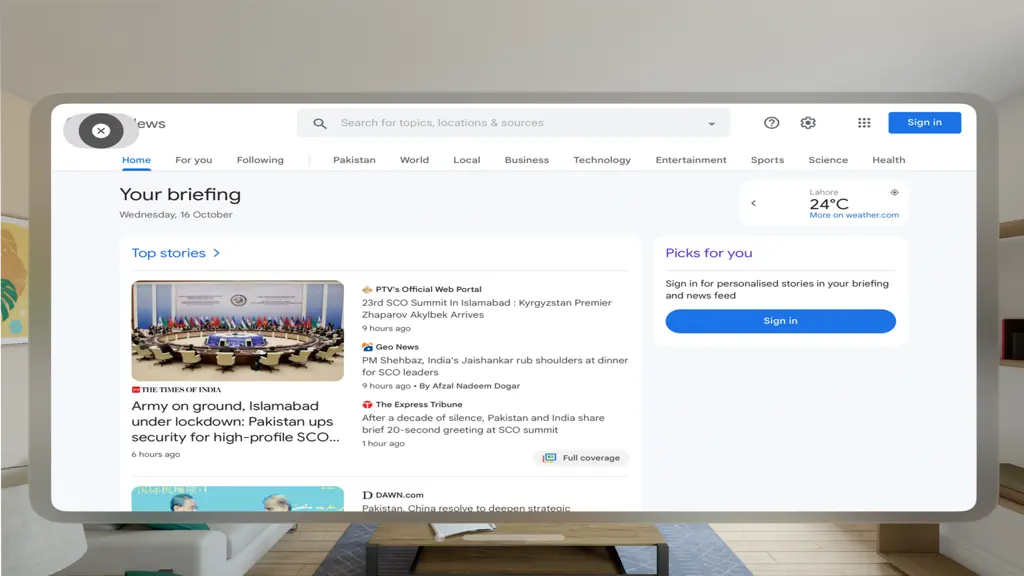The width and height of the screenshot is (1024, 576).
Task: Click the weather widget left chevron
Action: point(753,203)
